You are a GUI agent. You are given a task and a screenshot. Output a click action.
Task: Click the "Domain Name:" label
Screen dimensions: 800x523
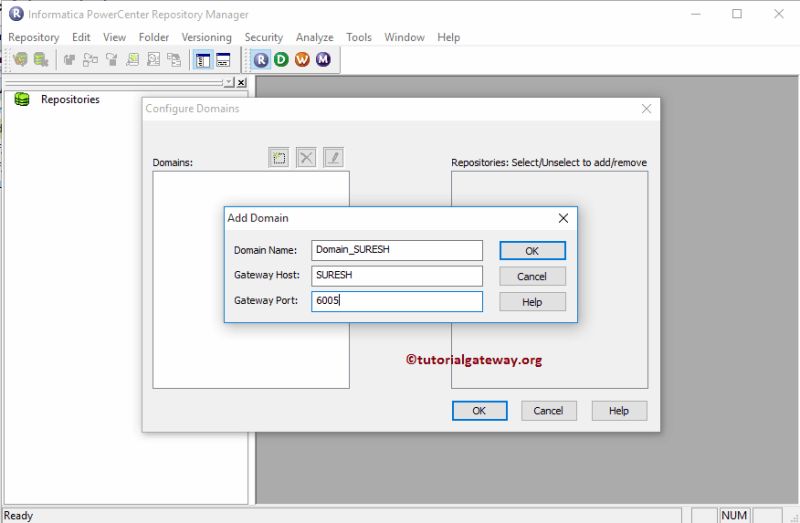click(x=265, y=250)
